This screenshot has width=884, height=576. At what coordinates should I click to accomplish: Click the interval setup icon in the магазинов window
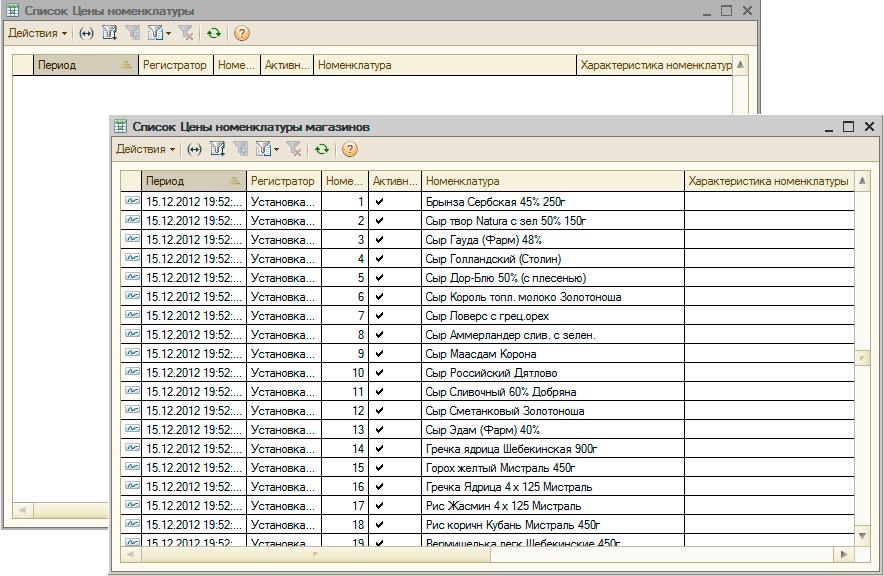pos(194,149)
